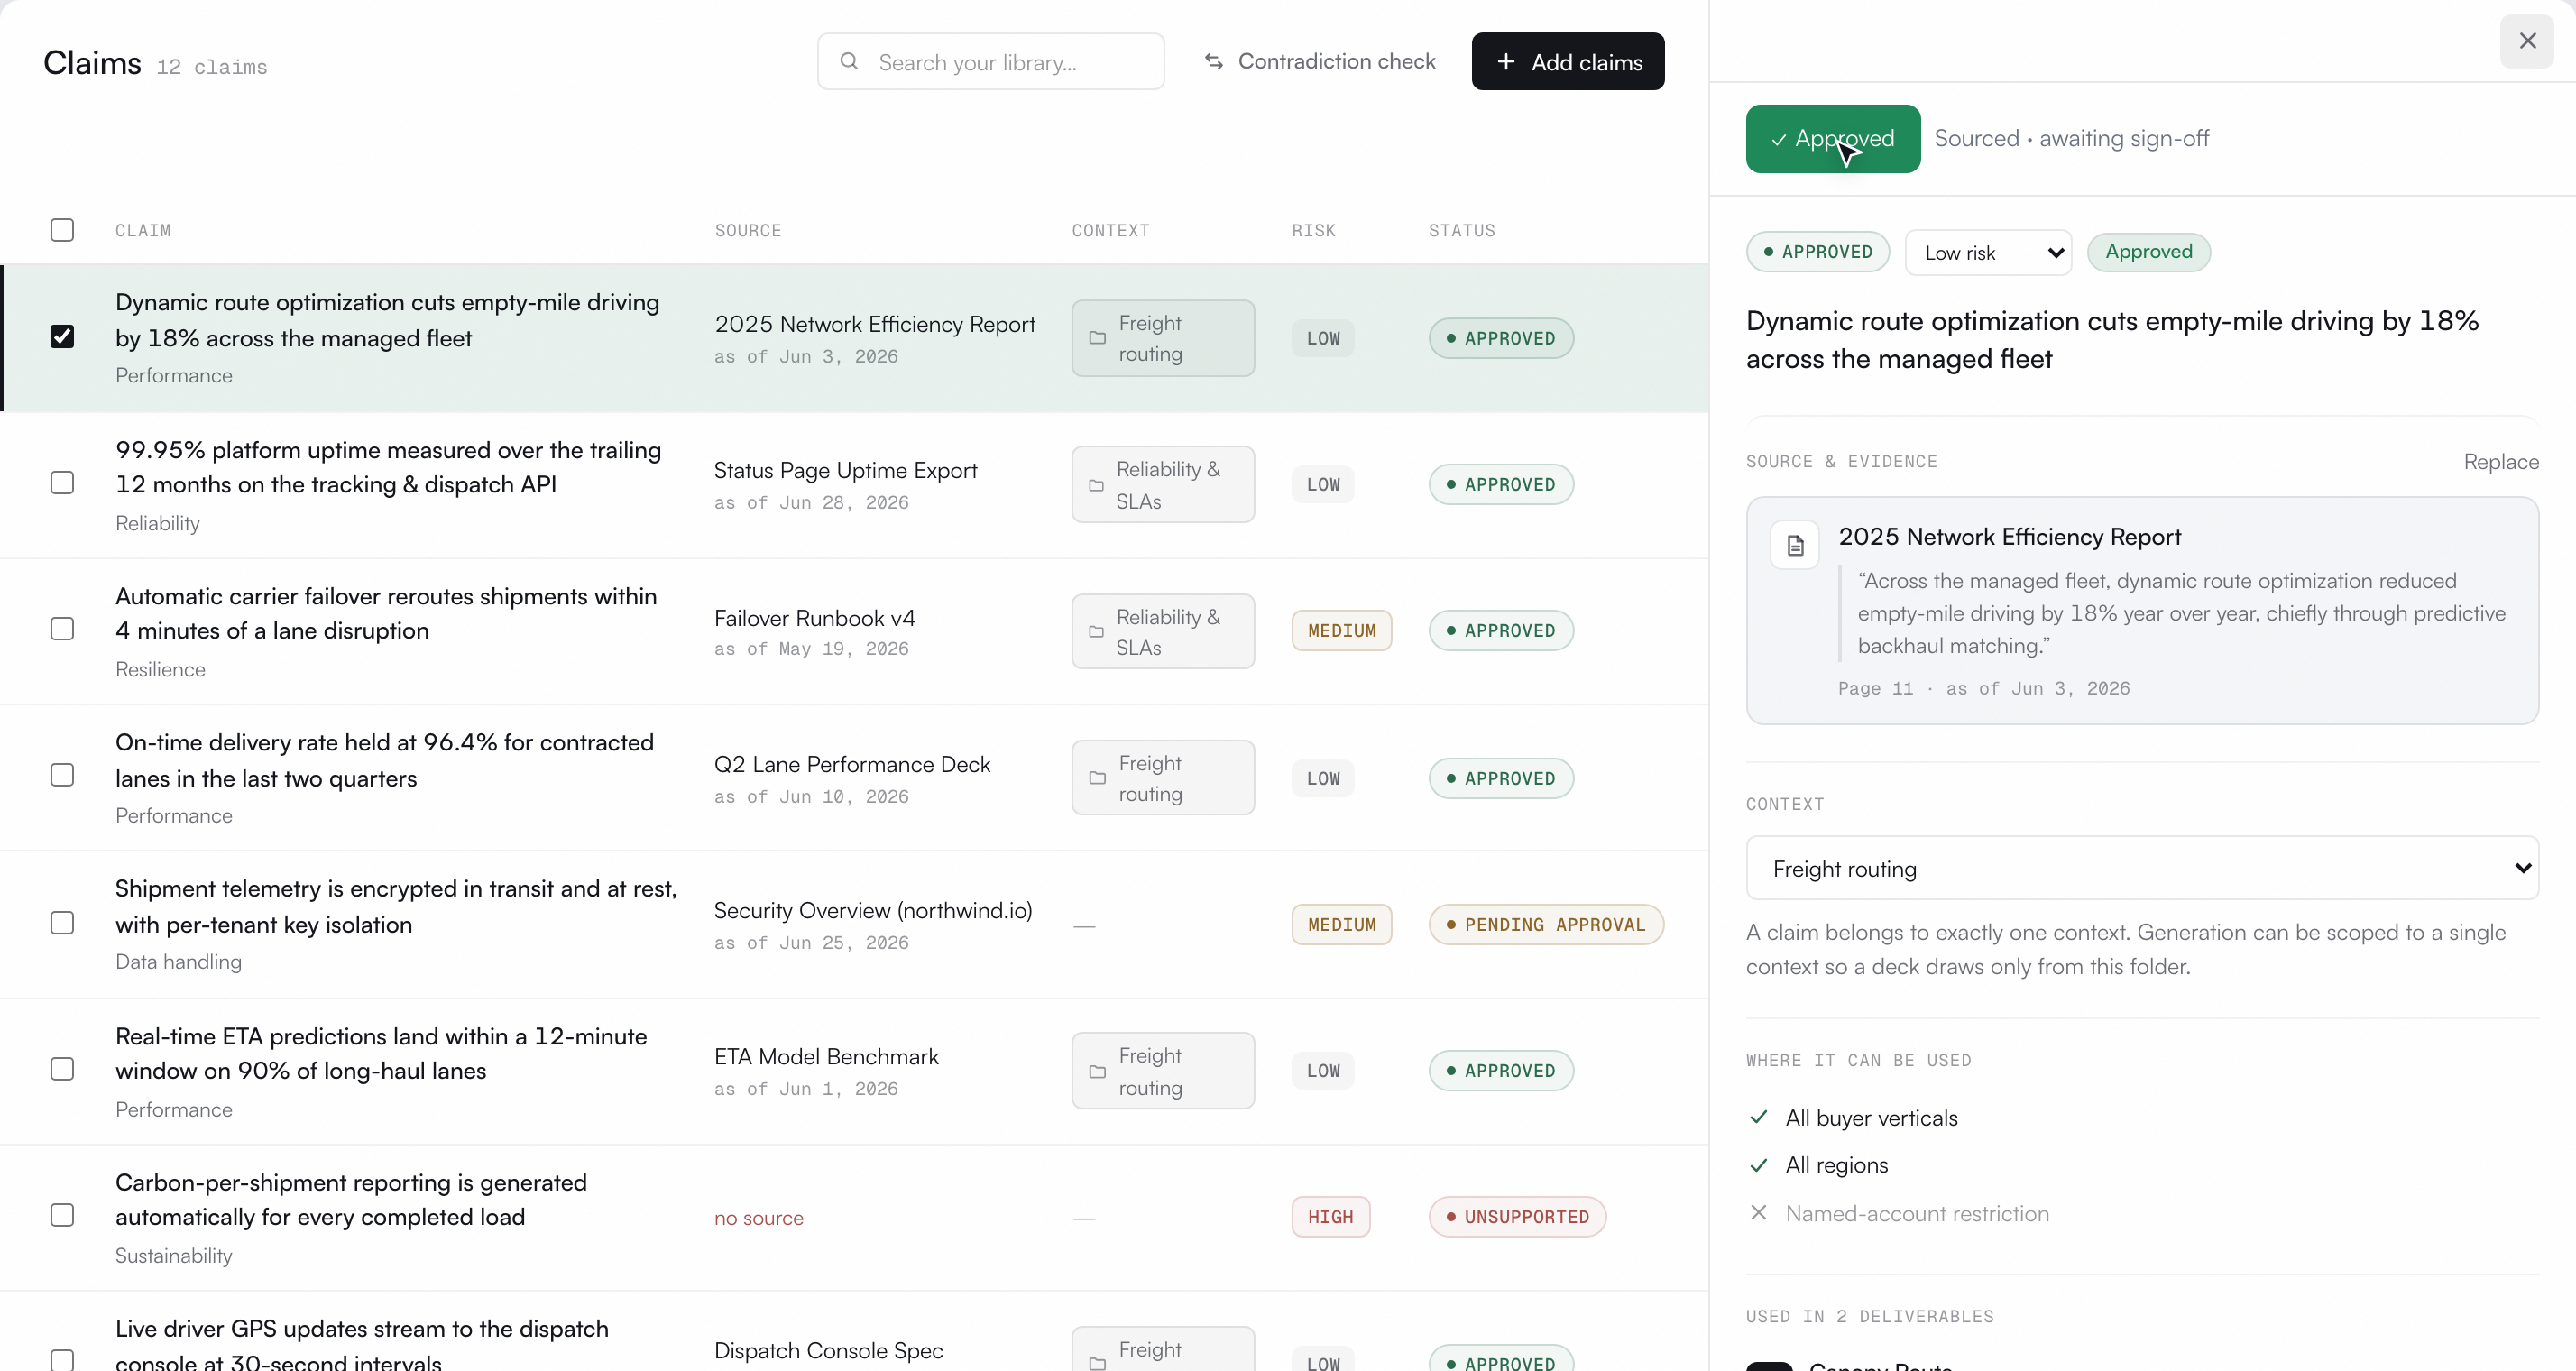Screen dimensions: 2576x1371
Task: Check the 99.95% platform uptime claim checkbox
Action: pos(62,483)
